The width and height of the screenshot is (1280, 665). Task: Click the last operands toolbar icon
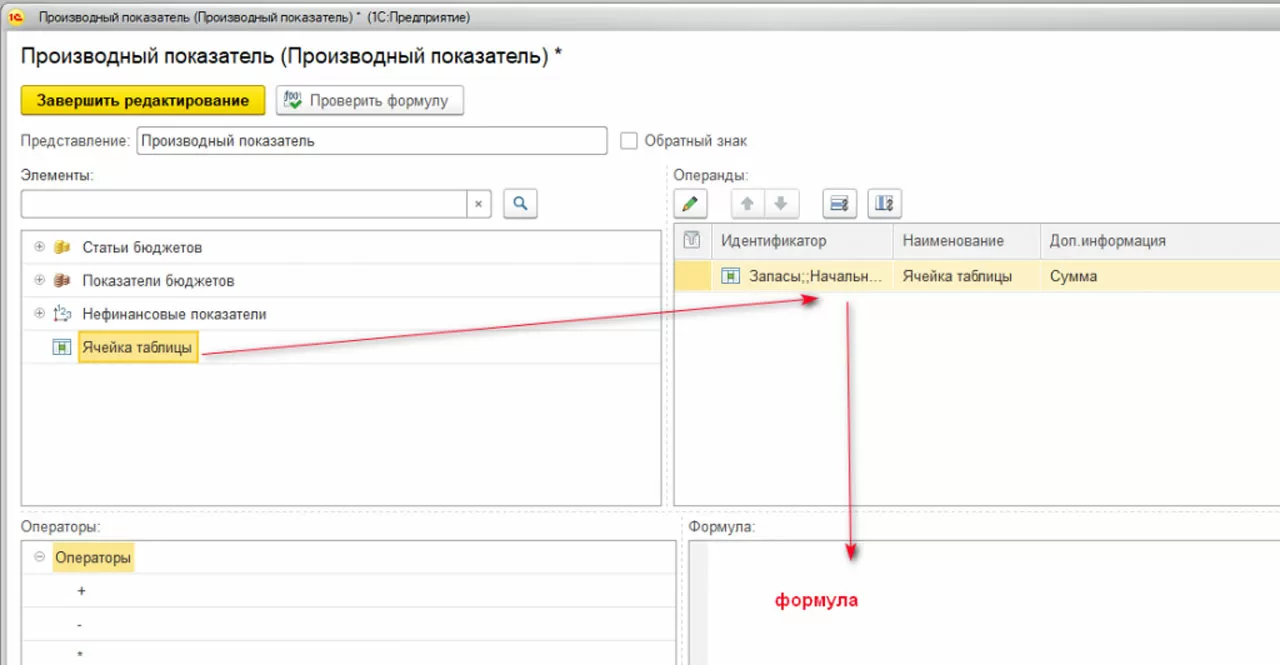884,204
